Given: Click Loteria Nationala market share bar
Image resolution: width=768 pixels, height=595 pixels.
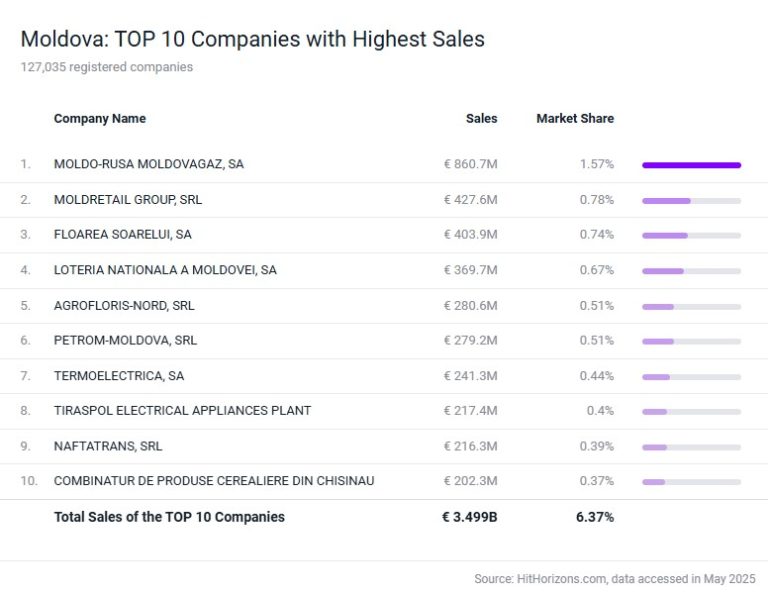Looking at the screenshot, I should coord(692,271).
